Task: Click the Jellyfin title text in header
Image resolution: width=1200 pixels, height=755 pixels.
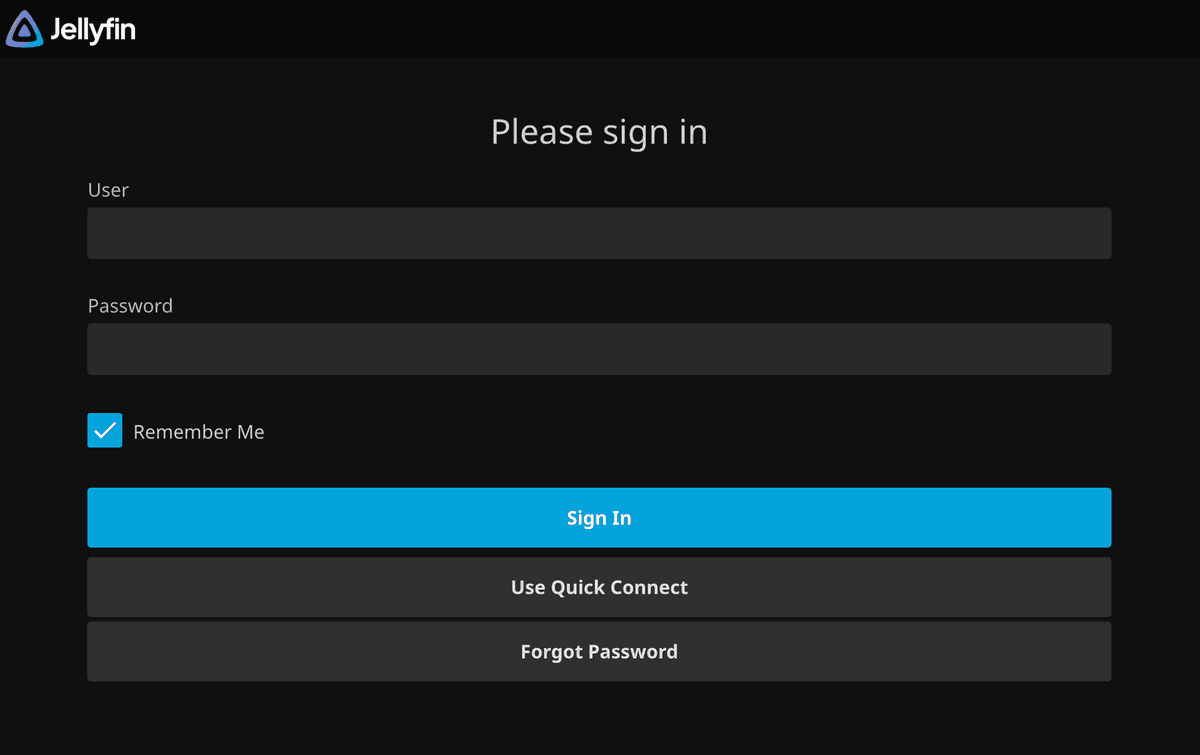Action: pyautogui.click(x=97, y=29)
